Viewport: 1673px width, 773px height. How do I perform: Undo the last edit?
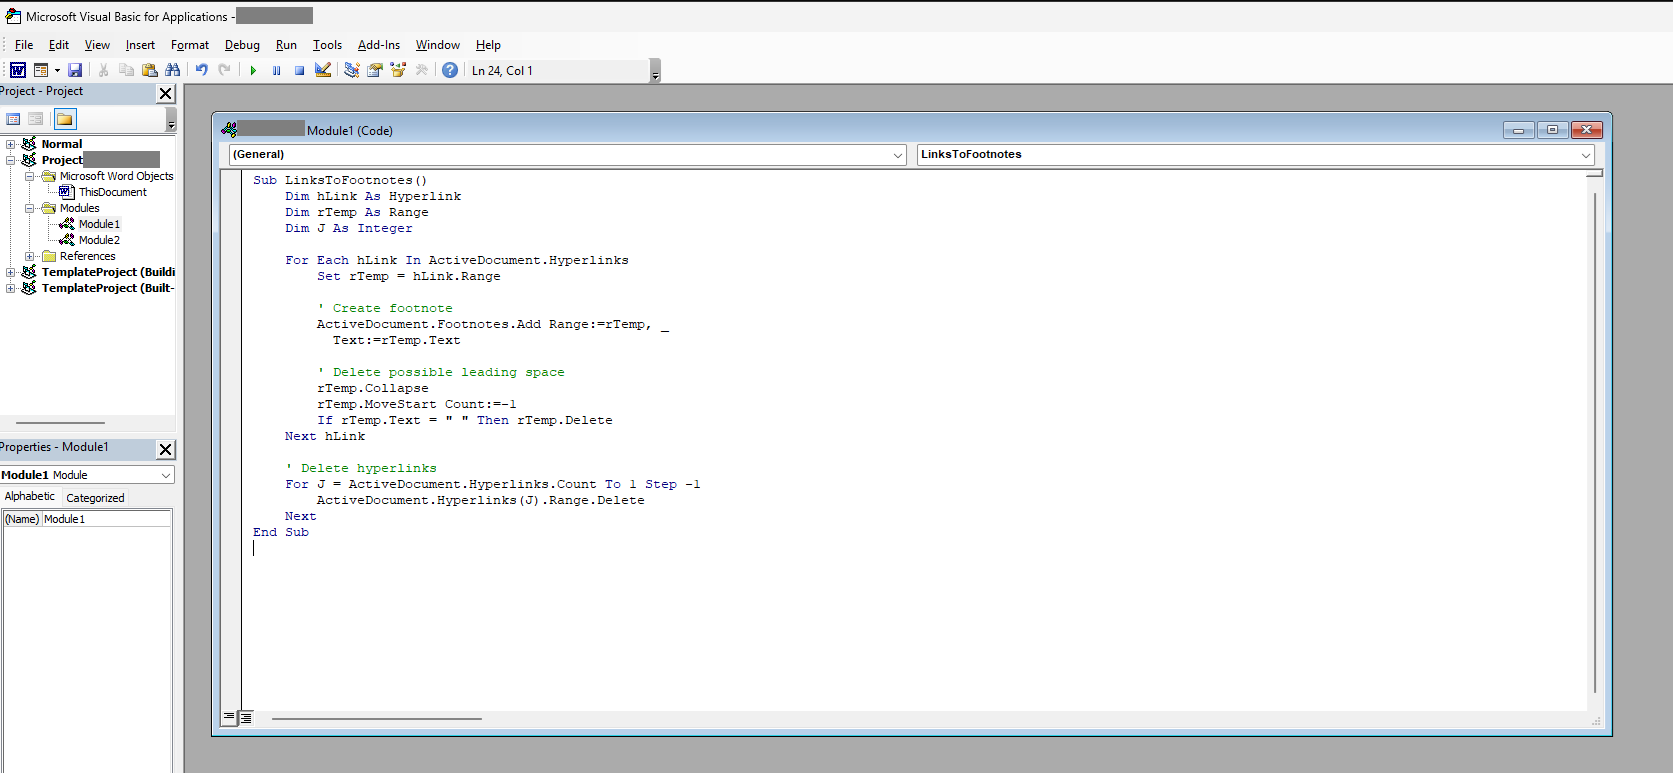tap(202, 70)
